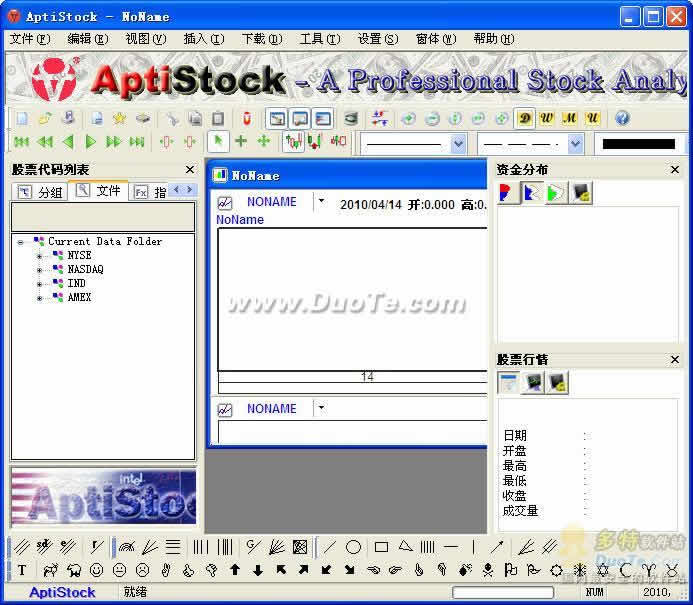Toggle the second window layout button

click(300, 118)
